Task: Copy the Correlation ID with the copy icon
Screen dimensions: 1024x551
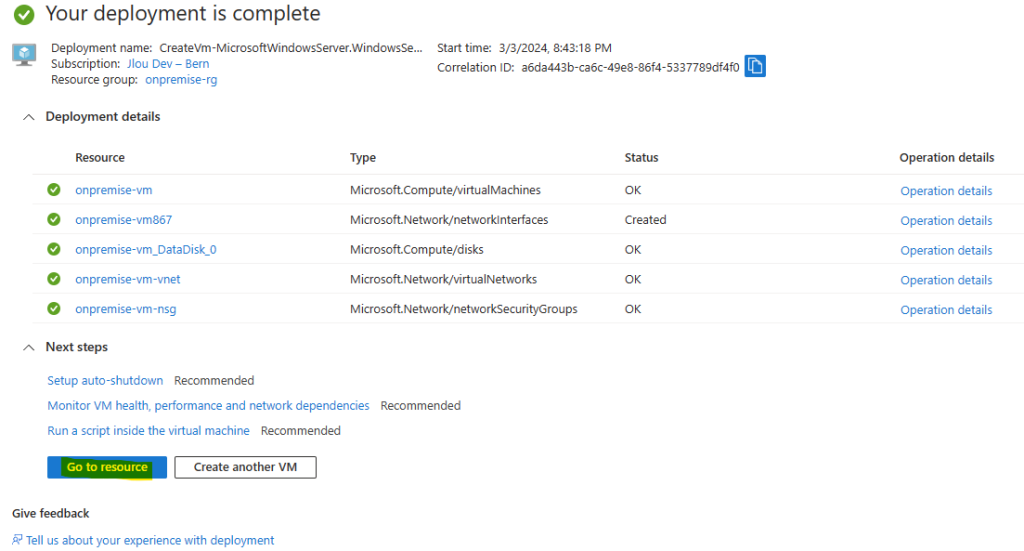Action: pos(755,66)
